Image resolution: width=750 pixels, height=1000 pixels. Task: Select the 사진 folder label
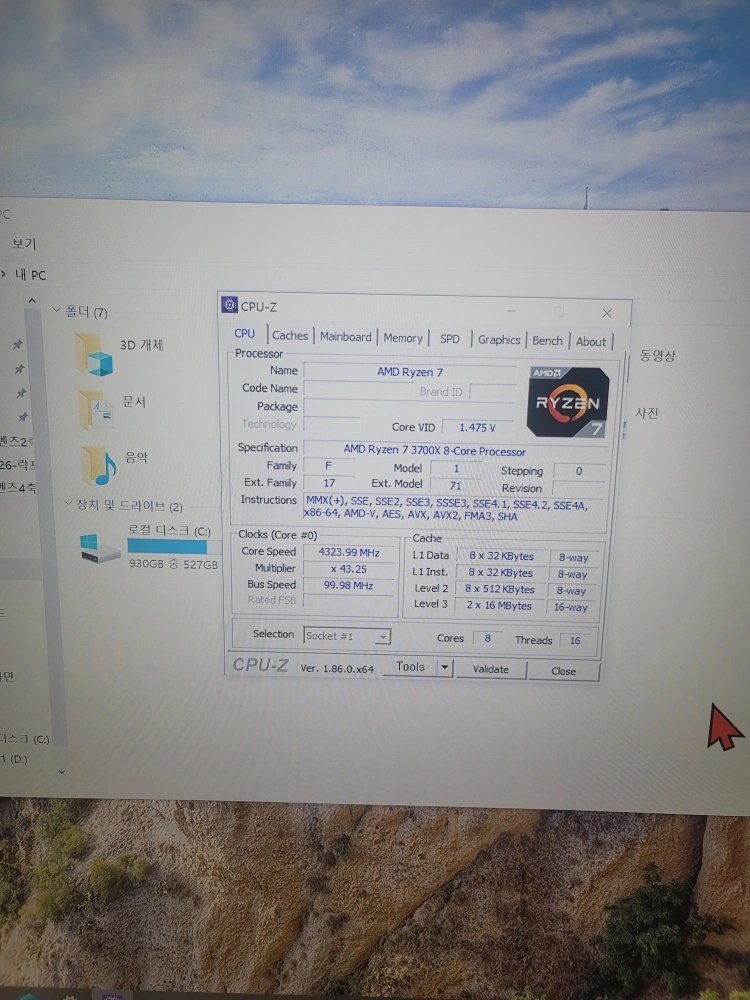click(x=646, y=413)
